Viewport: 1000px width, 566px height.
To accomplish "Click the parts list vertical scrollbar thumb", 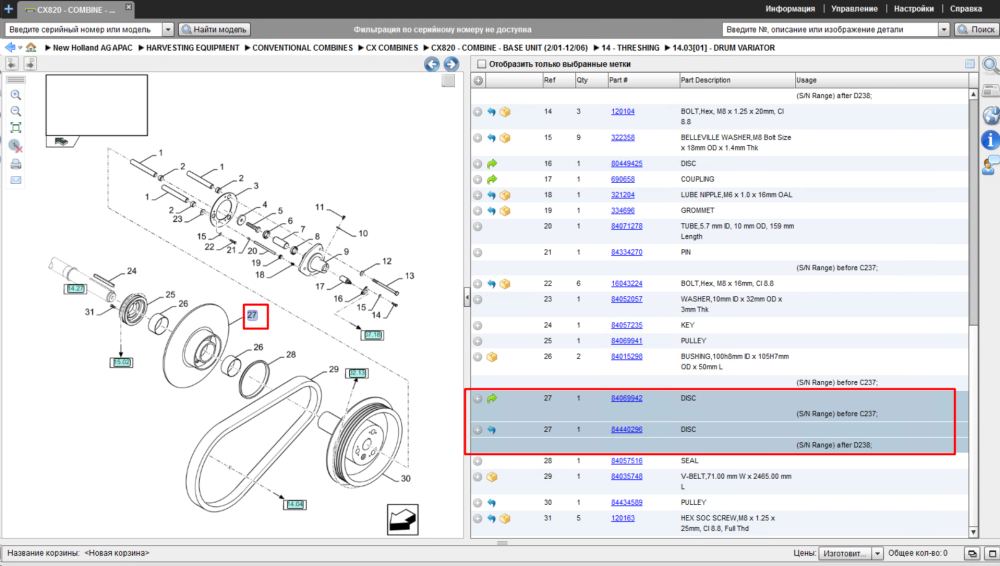I will [x=973, y=212].
